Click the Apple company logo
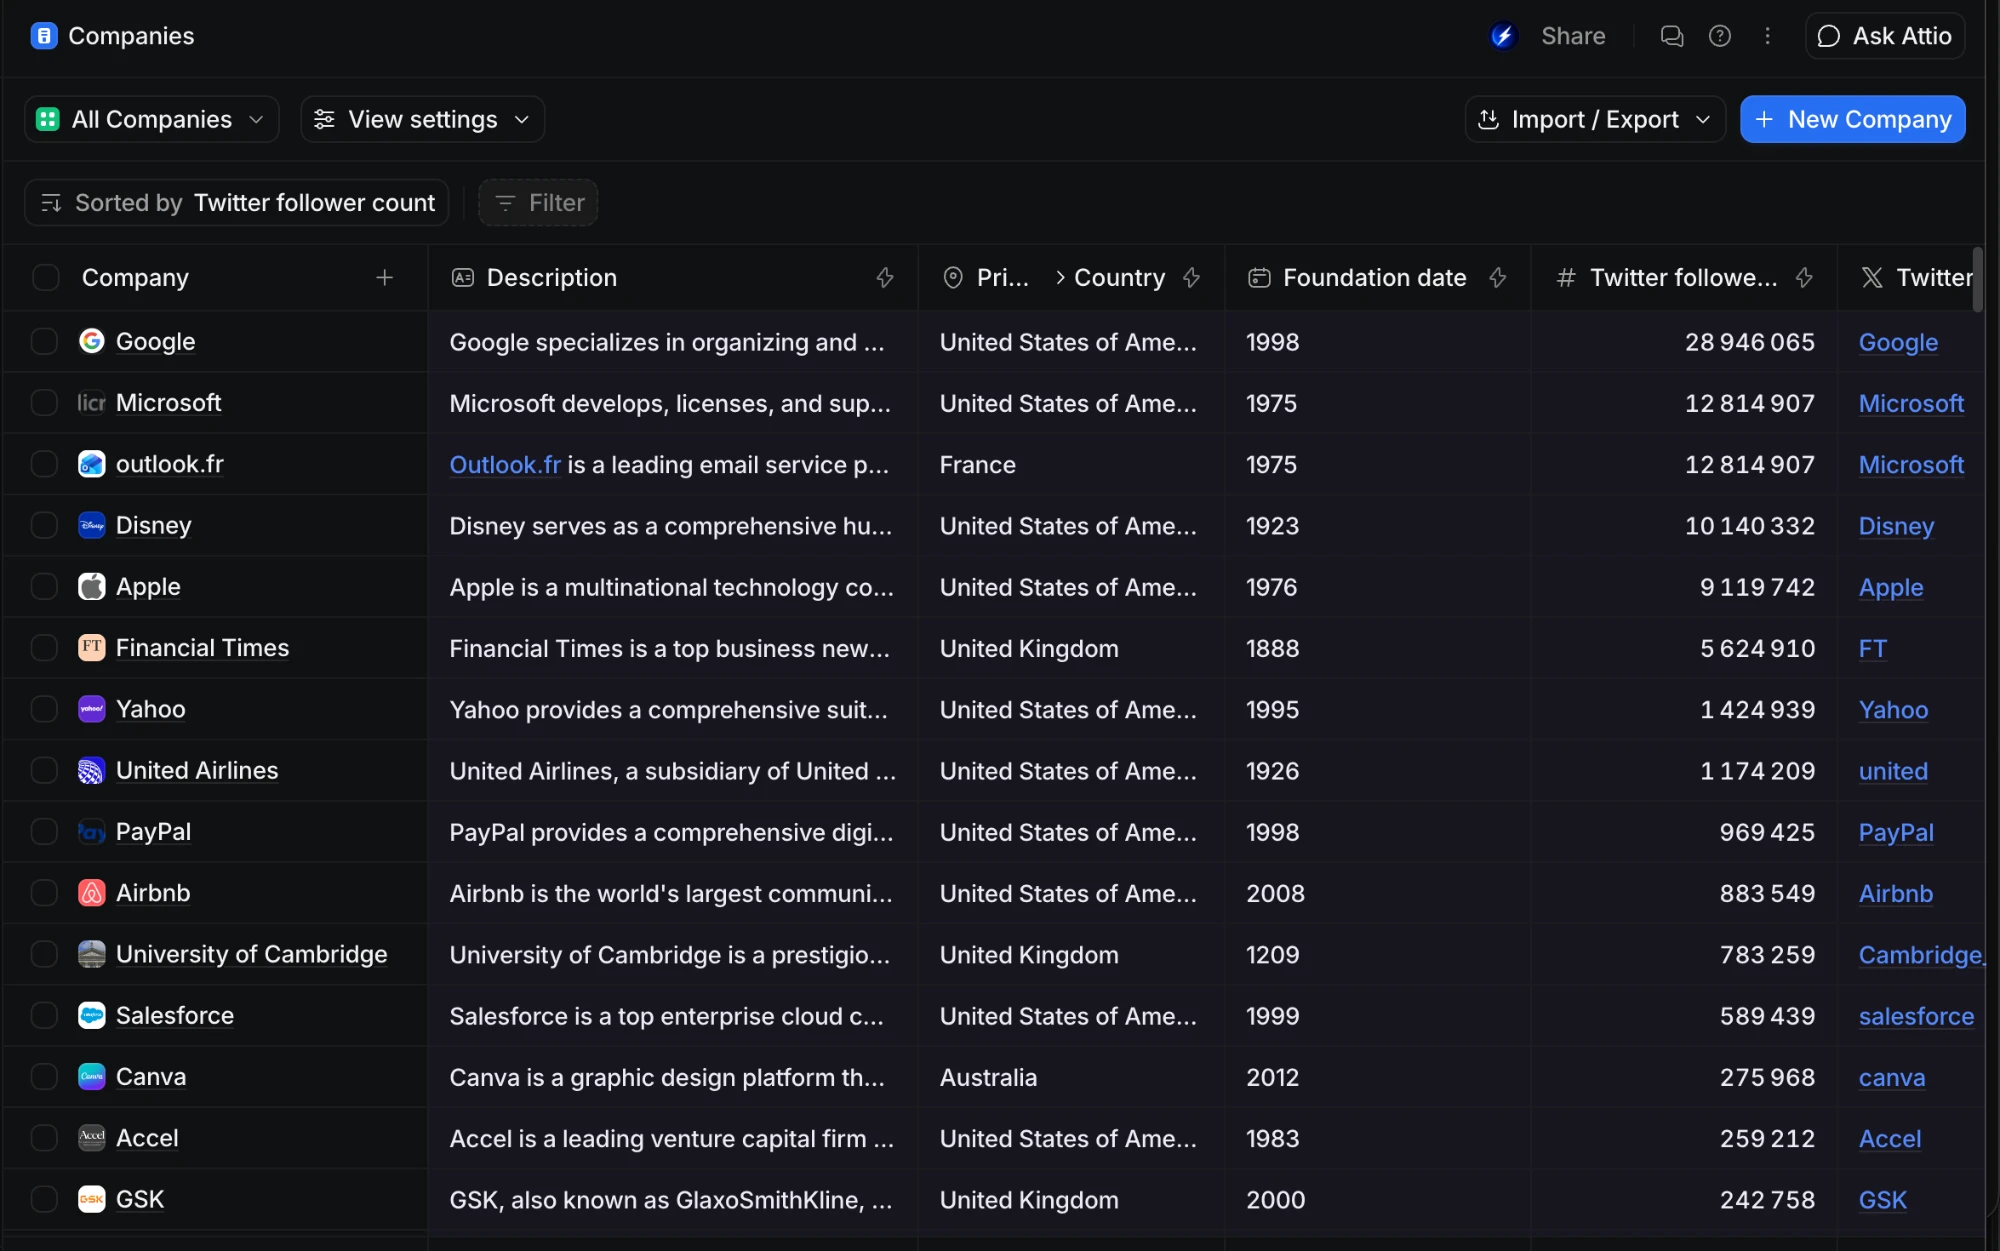 click(92, 586)
